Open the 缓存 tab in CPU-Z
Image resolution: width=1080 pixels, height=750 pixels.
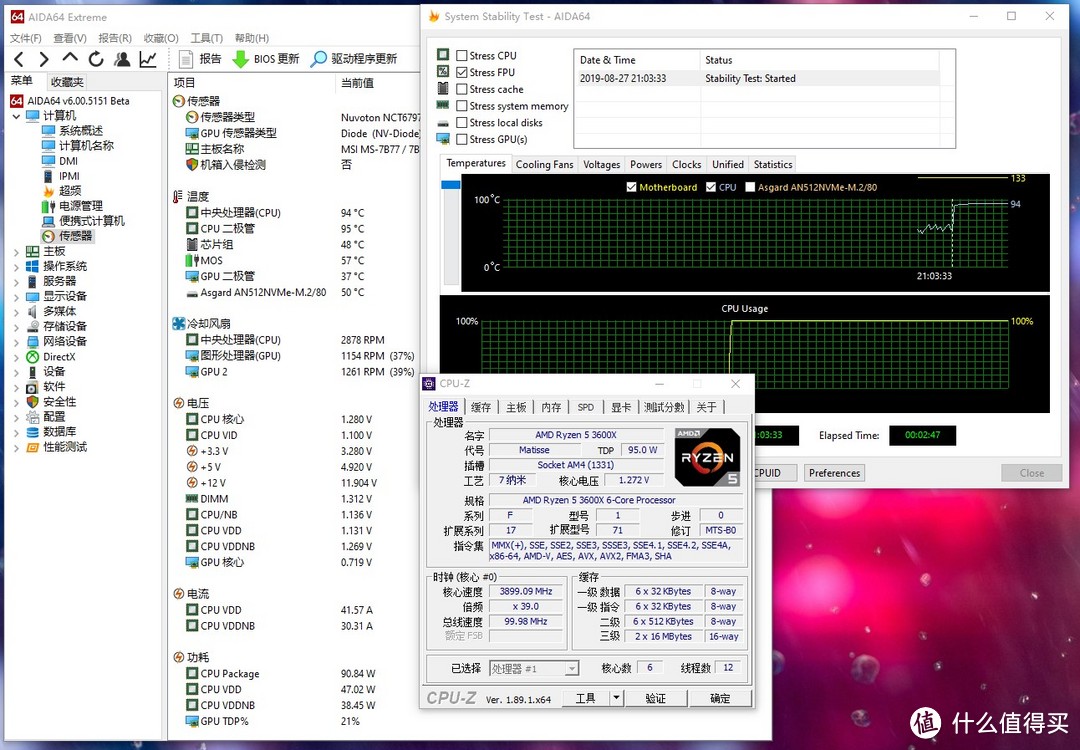pyautogui.click(x=481, y=407)
